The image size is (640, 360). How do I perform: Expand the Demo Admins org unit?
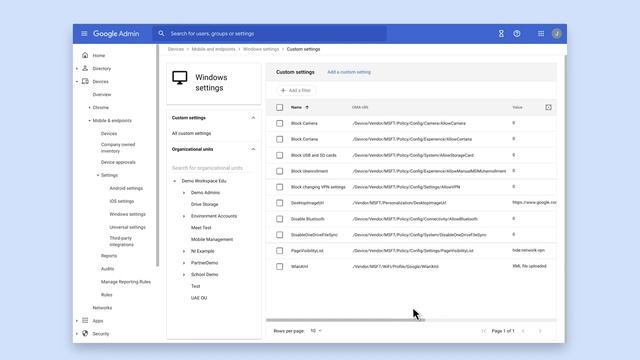click(184, 193)
